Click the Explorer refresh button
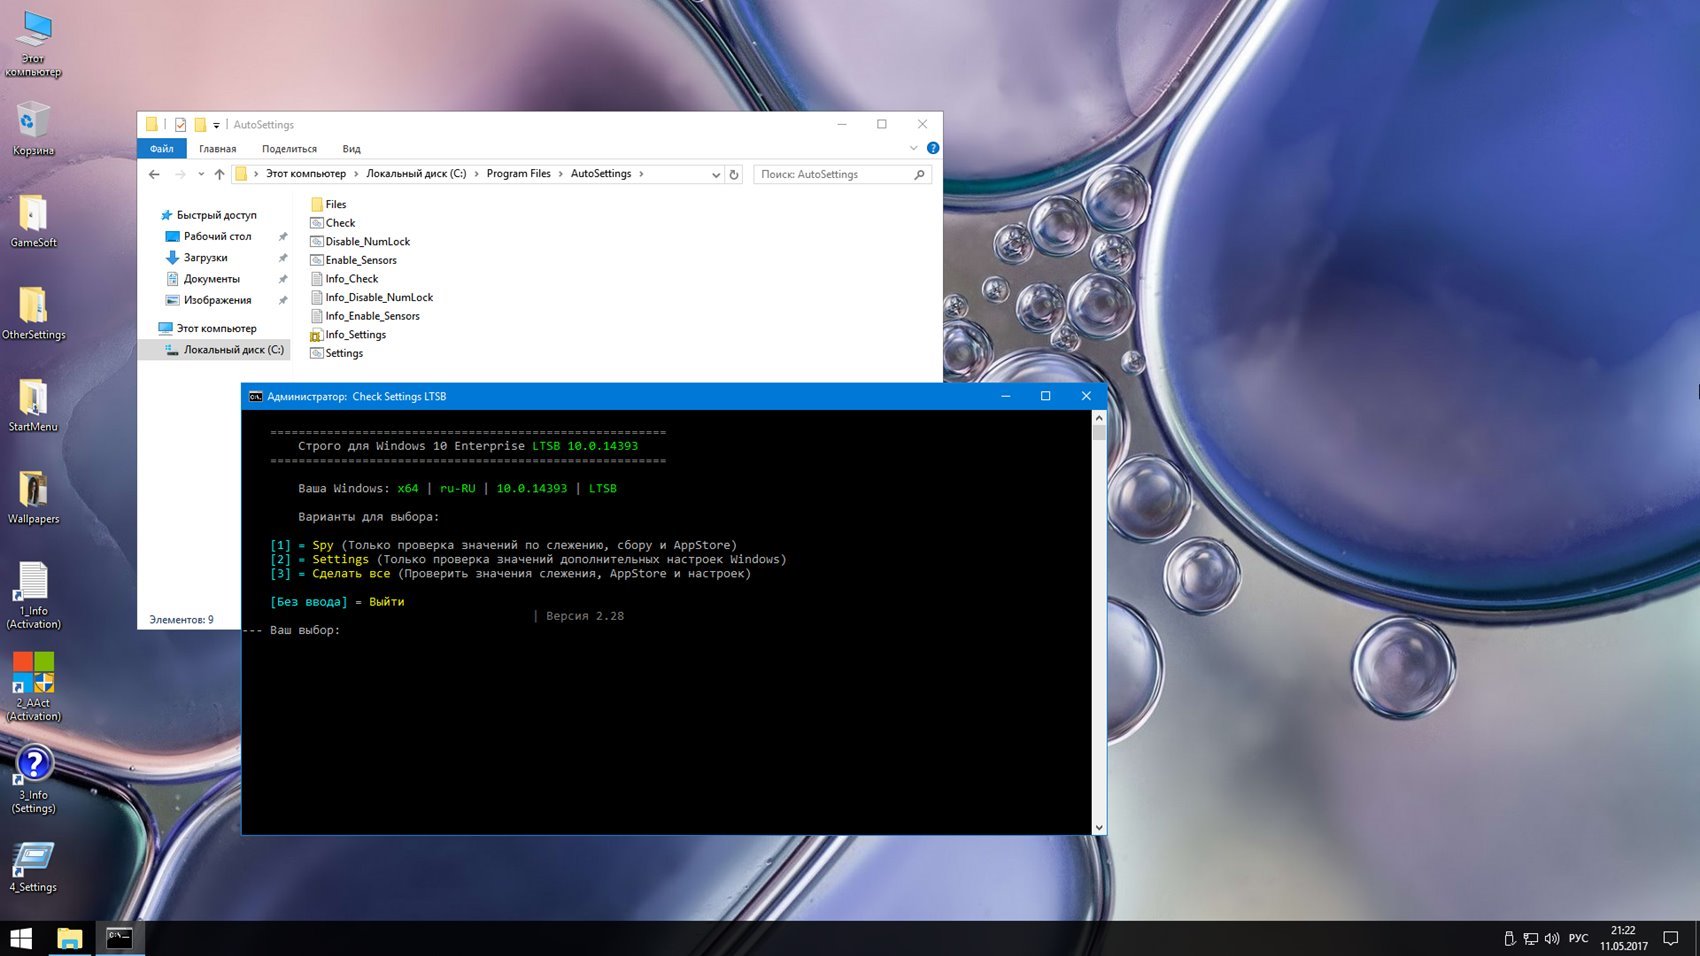This screenshot has width=1700, height=956. click(x=734, y=174)
